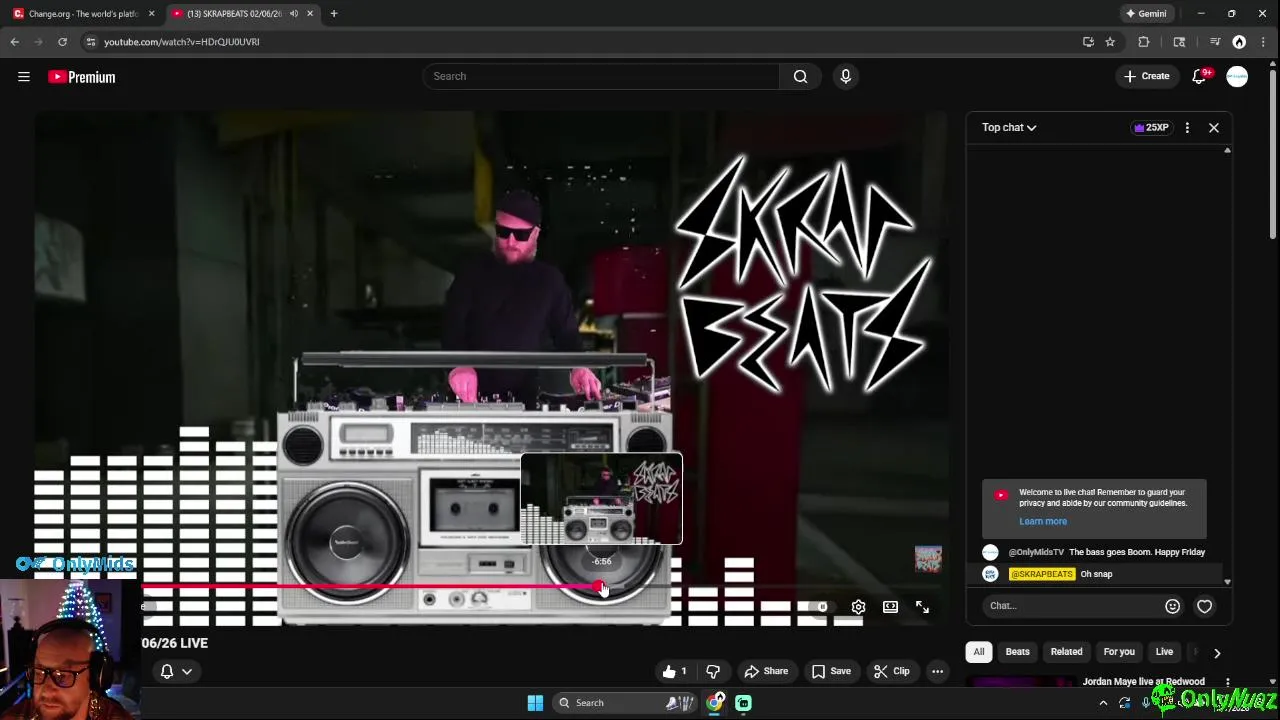This screenshot has height=720, width=1280.
Task: Open more actions ellipsis below video
Action: pos(937,671)
